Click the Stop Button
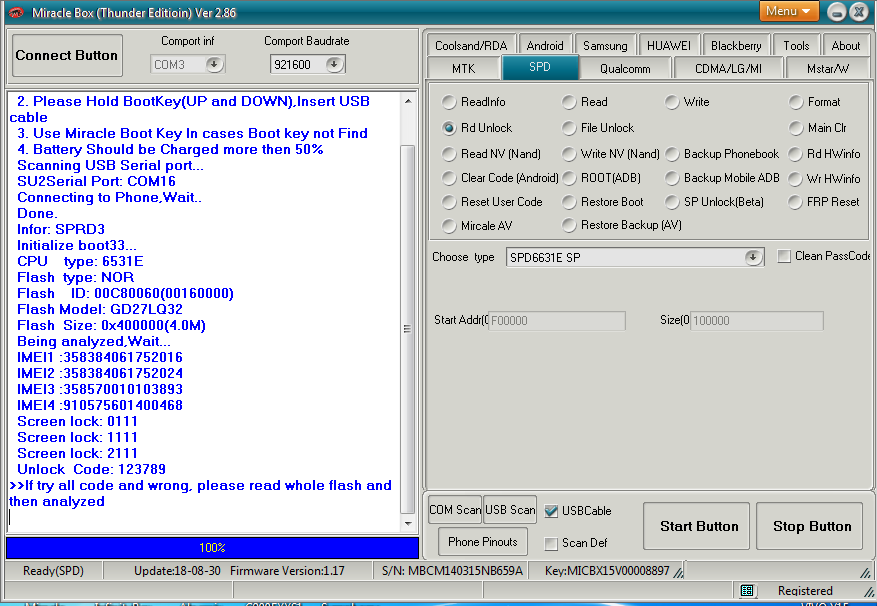 click(809, 526)
